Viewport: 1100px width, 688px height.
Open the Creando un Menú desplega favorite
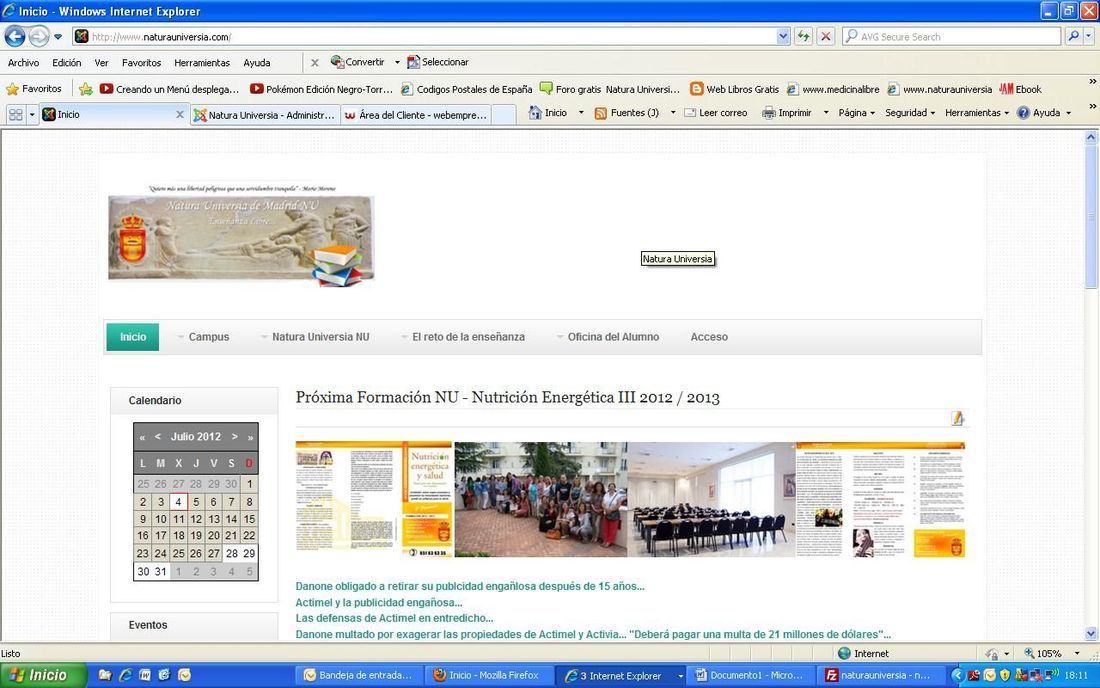(169, 89)
